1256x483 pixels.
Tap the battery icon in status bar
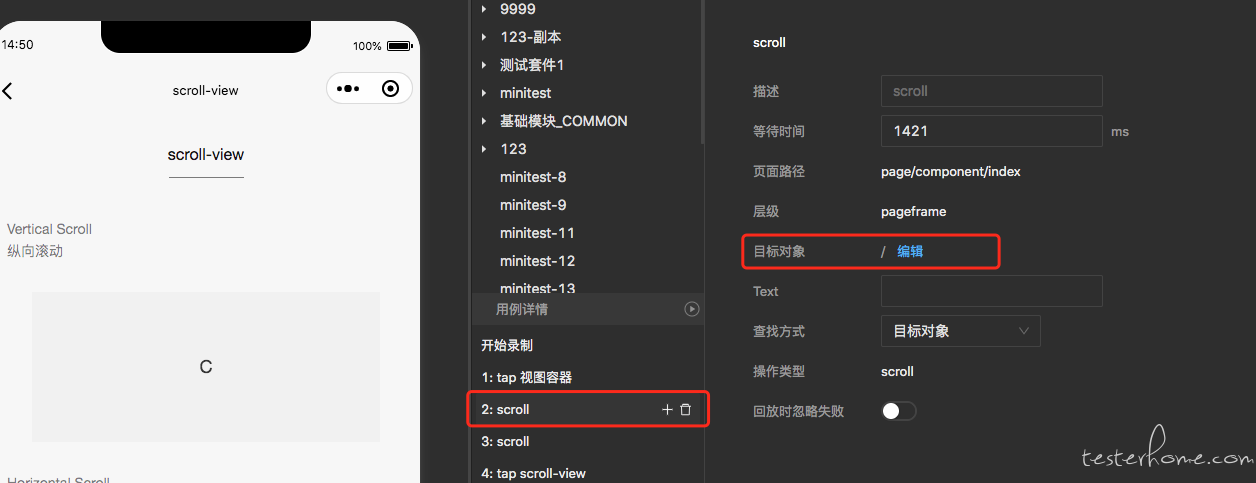click(x=400, y=46)
